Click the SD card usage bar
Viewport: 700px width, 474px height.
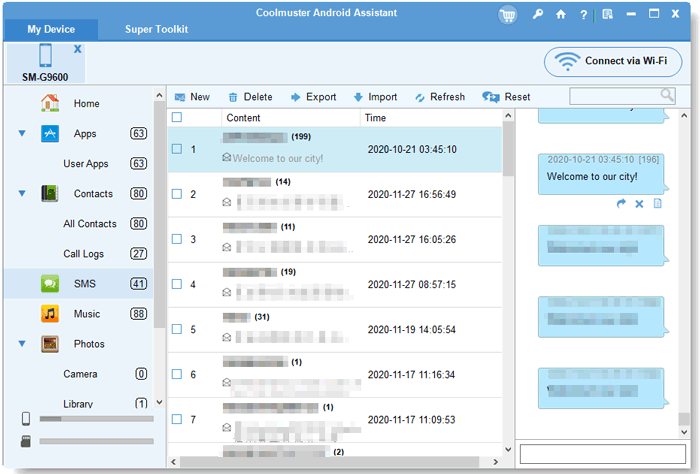[x=96, y=441]
